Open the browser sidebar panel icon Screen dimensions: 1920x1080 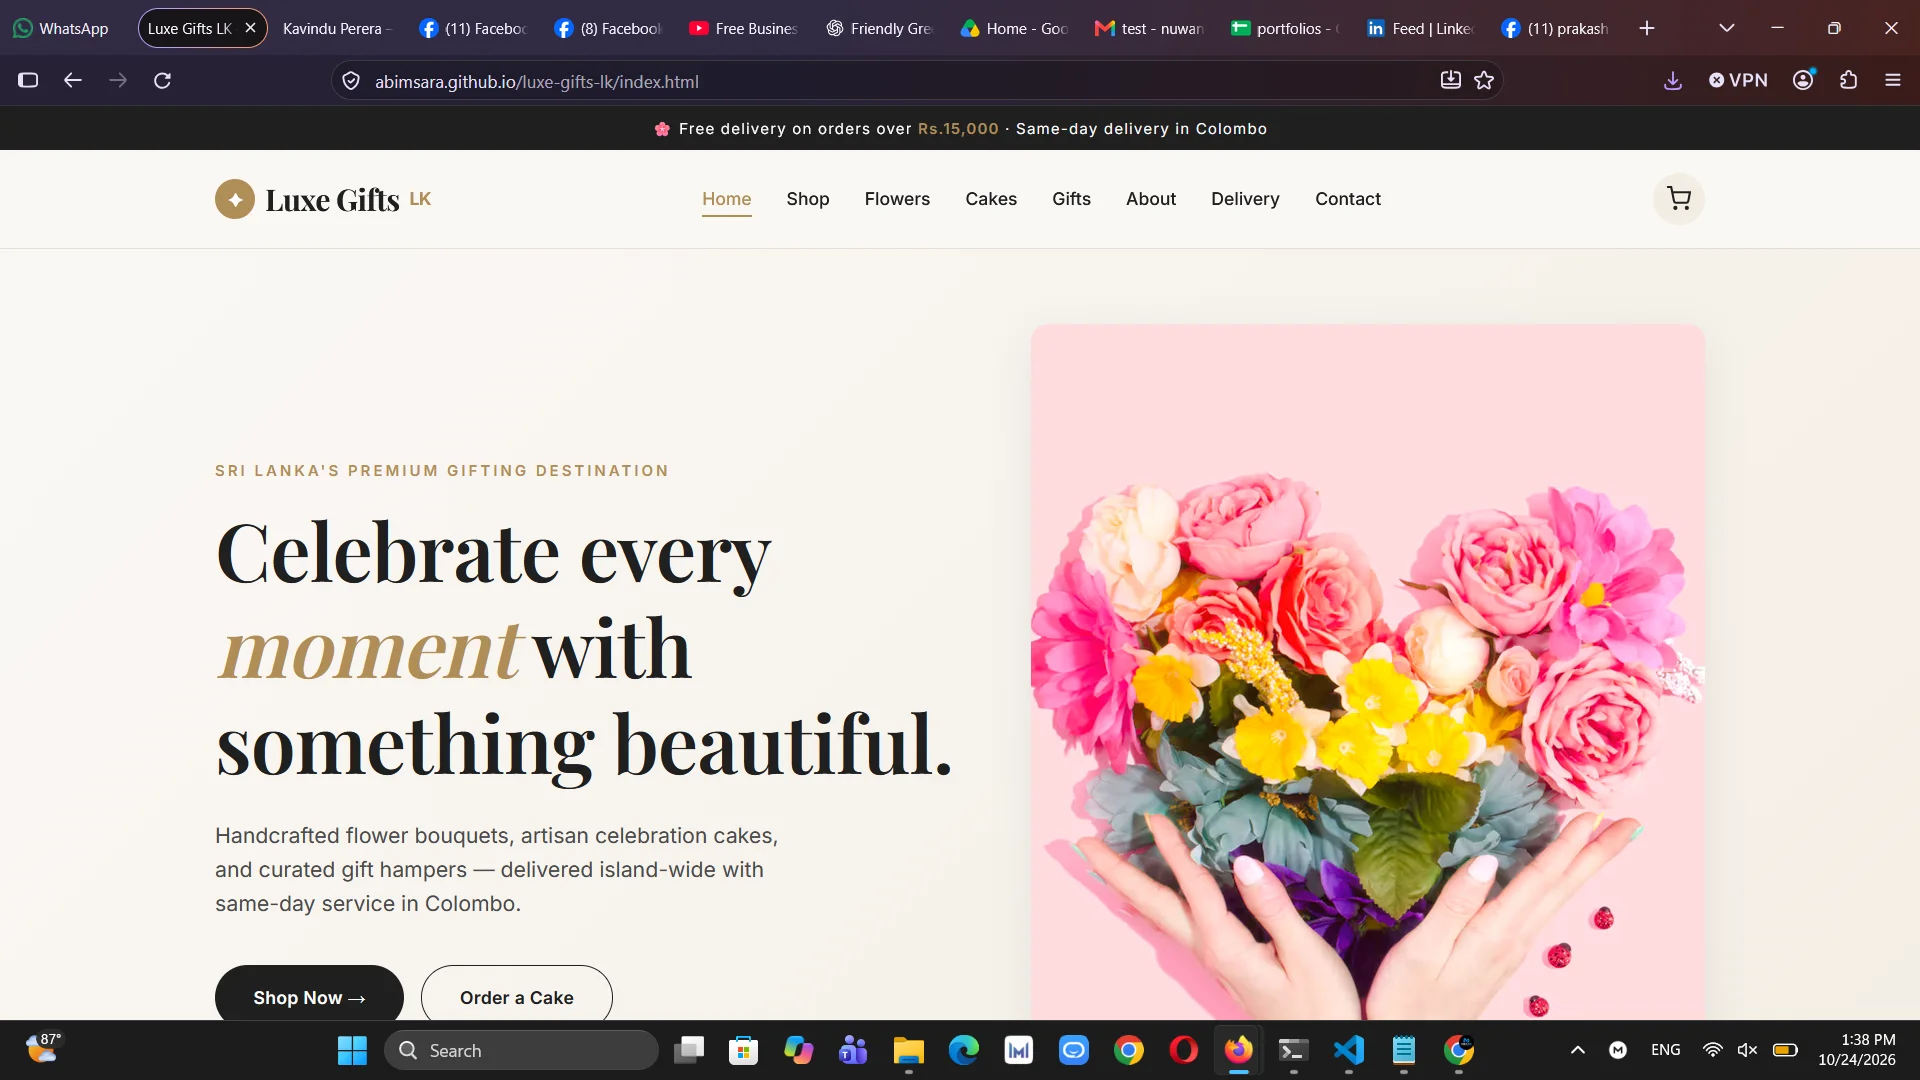28,80
